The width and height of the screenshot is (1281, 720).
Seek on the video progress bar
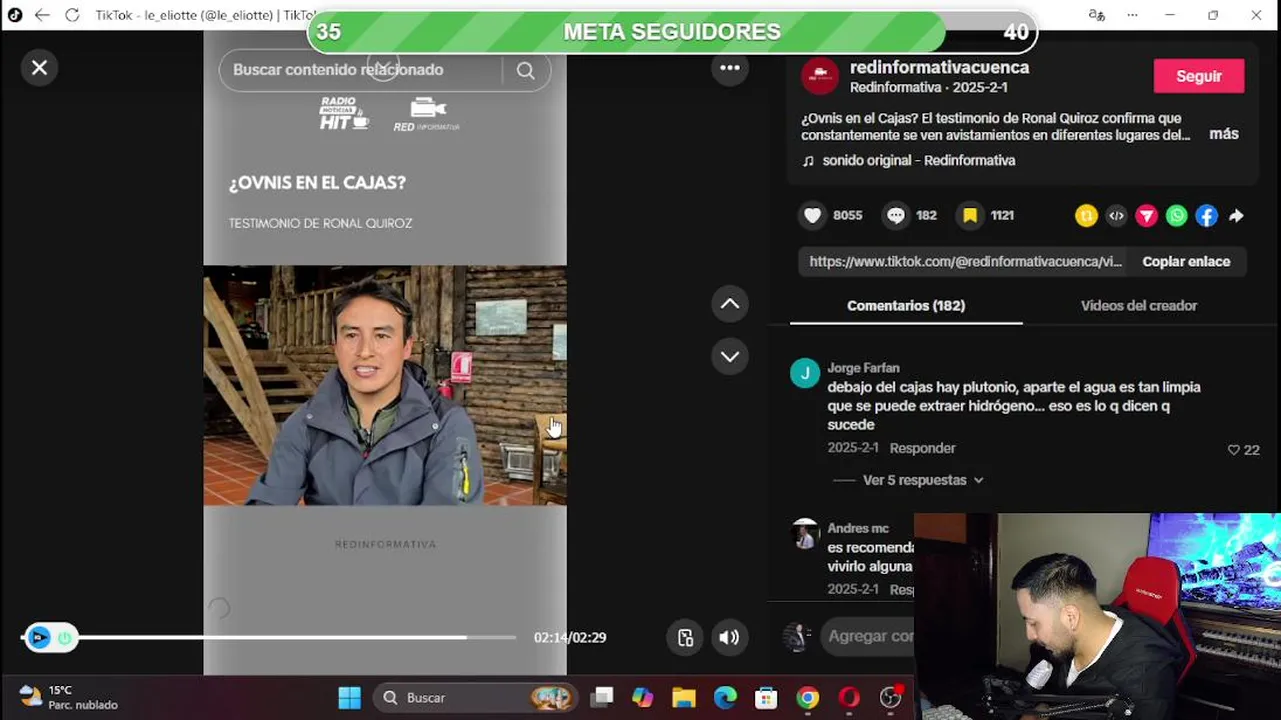click(270, 637)
